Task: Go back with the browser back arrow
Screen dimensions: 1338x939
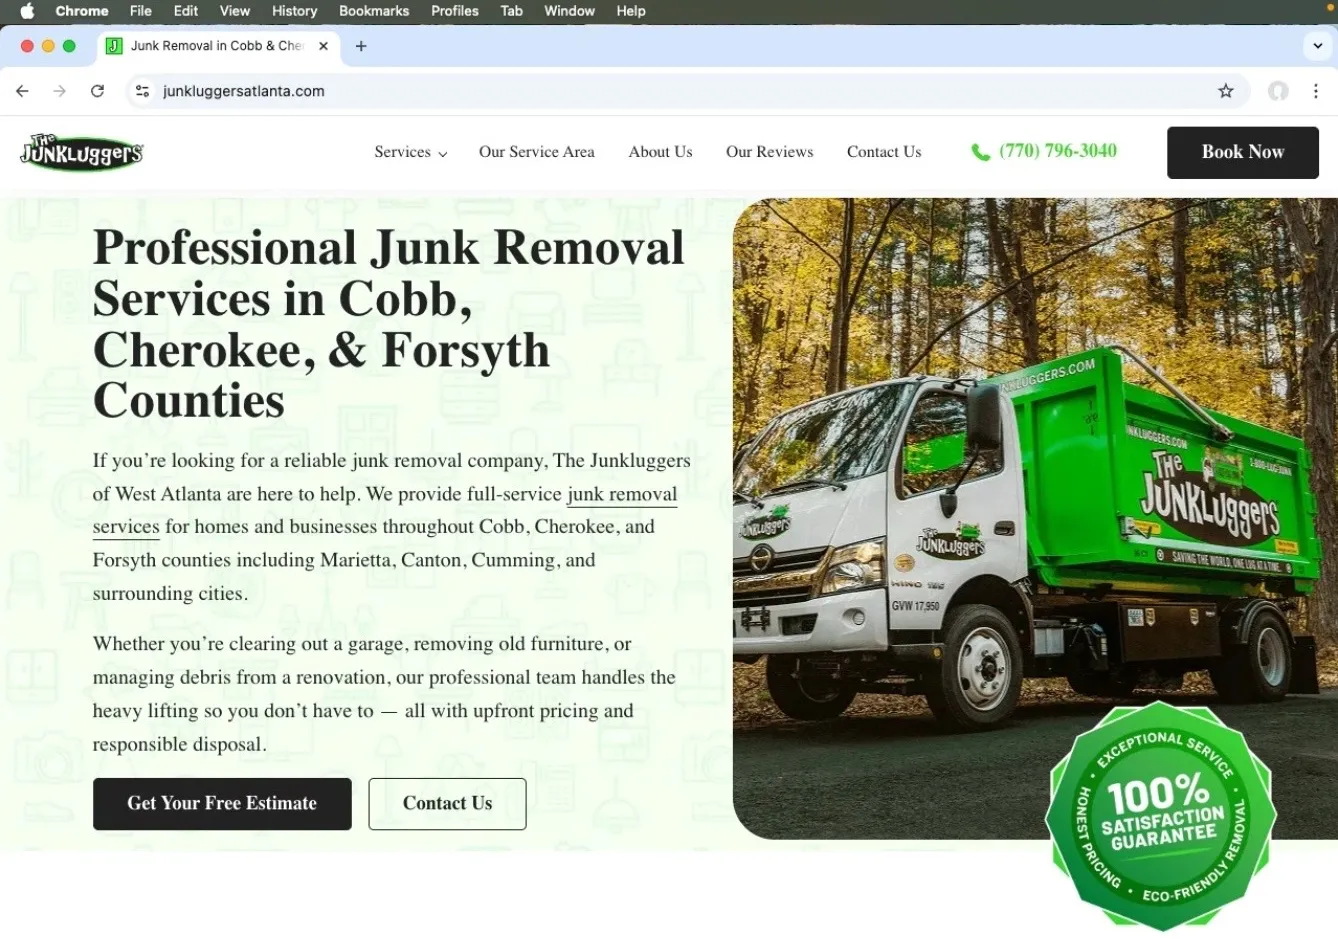Action: point(22,91)
